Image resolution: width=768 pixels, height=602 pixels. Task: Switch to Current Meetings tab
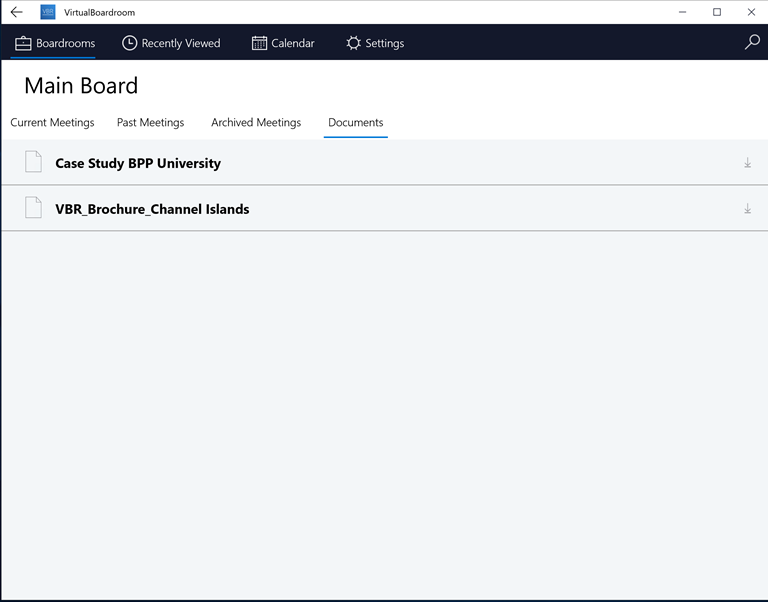click(52, 122)
